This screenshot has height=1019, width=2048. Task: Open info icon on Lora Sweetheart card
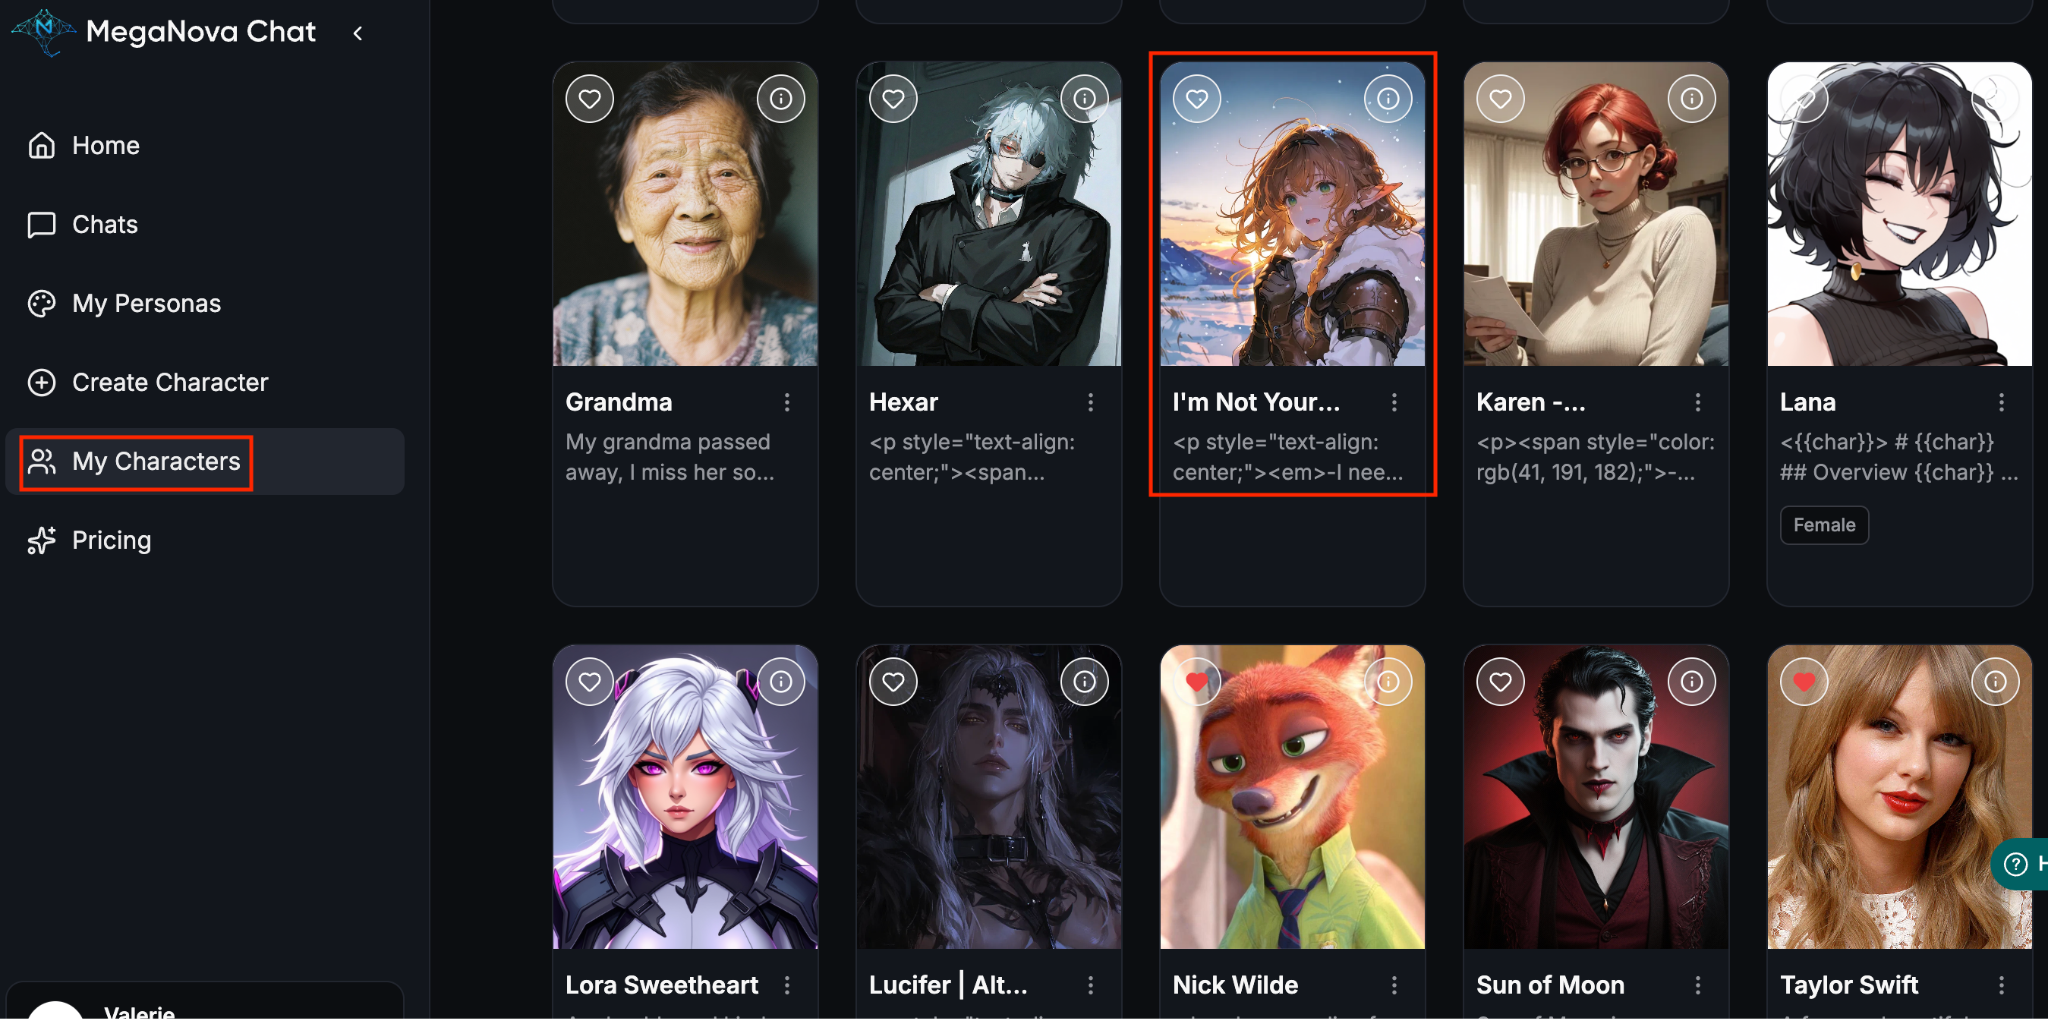781,682
